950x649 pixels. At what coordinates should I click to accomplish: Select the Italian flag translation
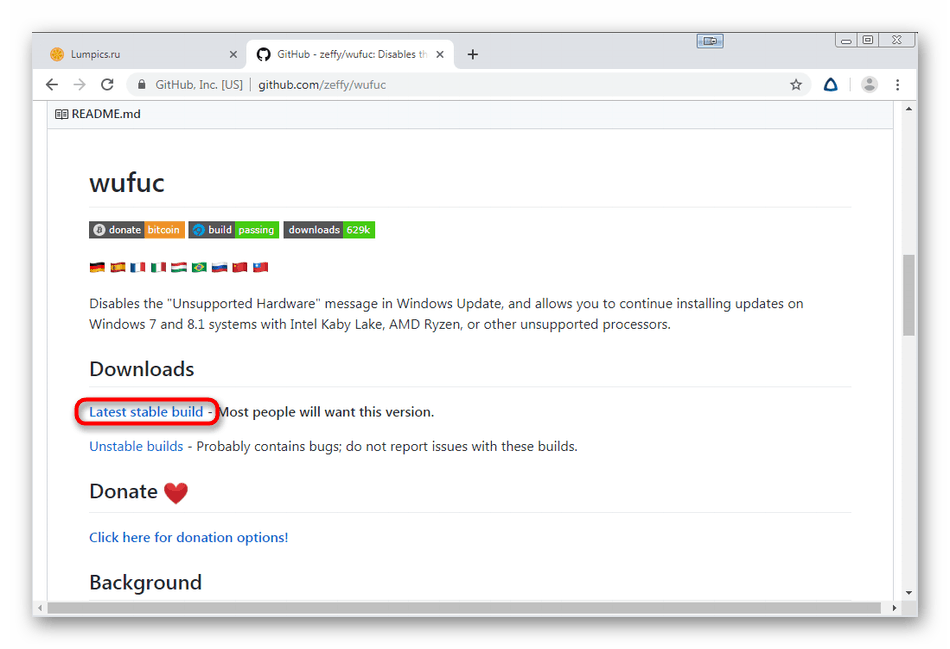pos(158,267)
